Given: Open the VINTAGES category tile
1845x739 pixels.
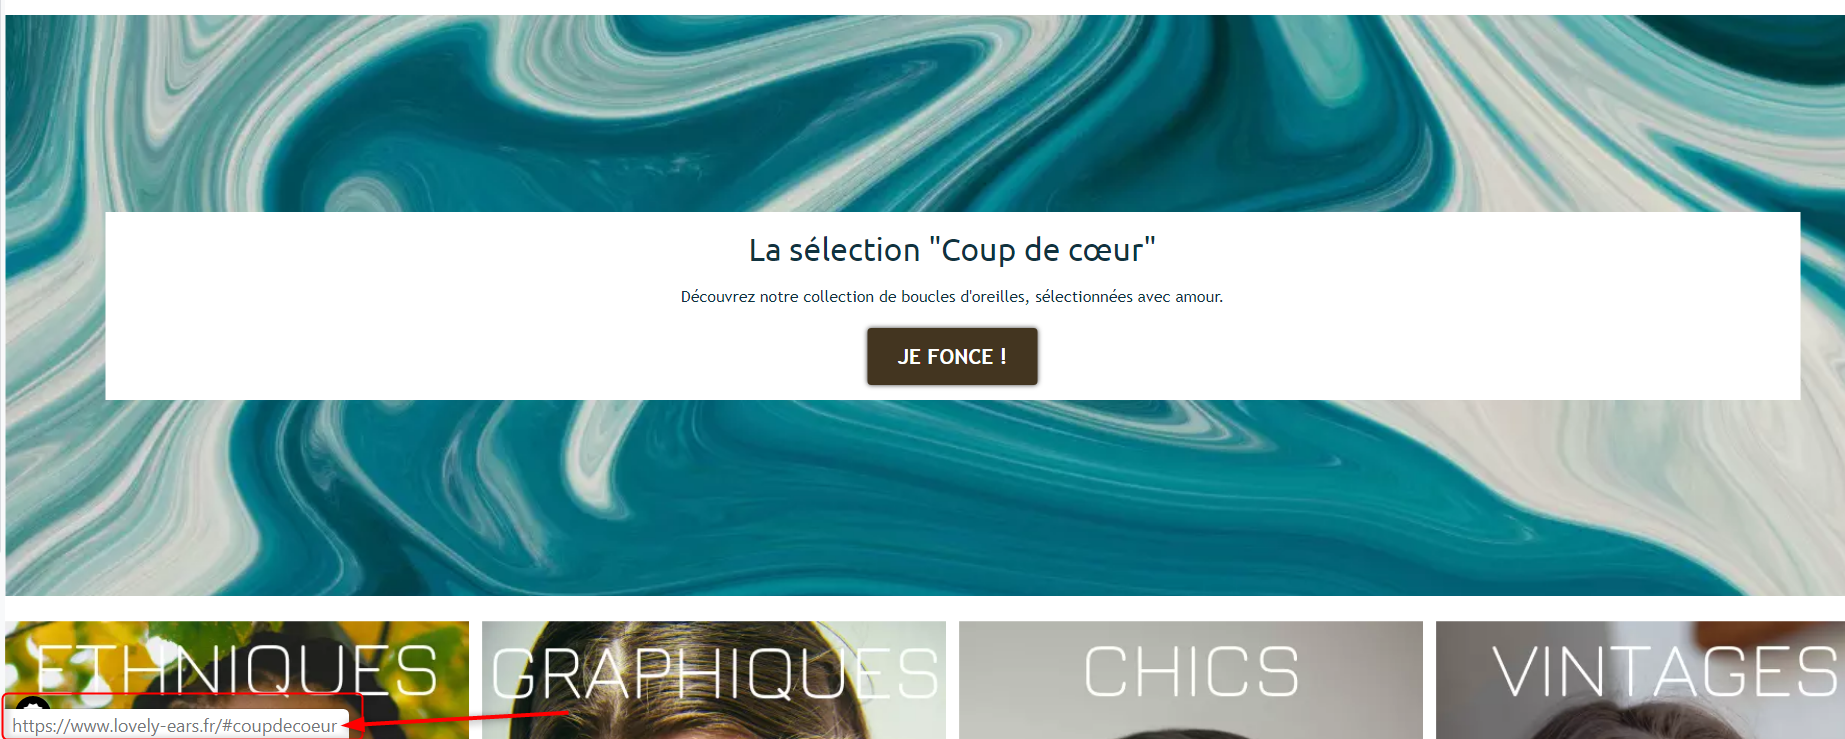Looking at the screenshot, I should (x=1640, y=680).
